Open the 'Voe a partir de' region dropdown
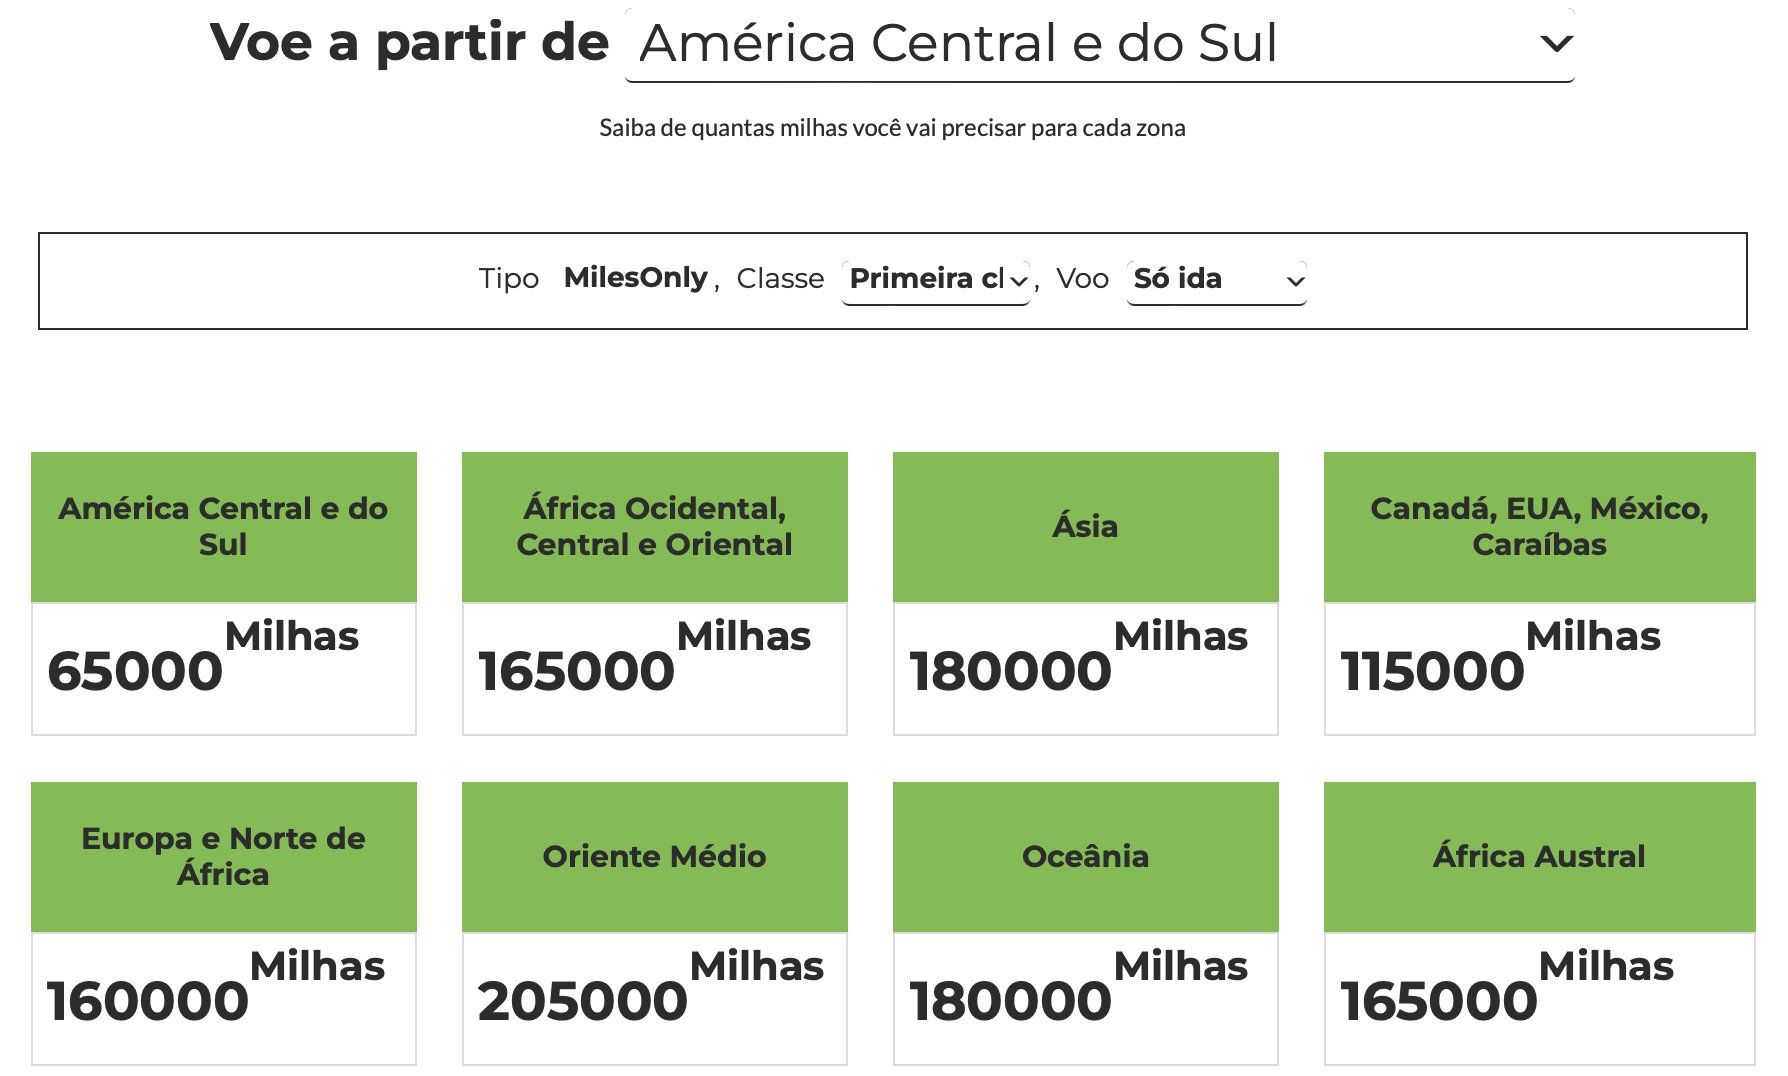 [x=1099, y=45]
